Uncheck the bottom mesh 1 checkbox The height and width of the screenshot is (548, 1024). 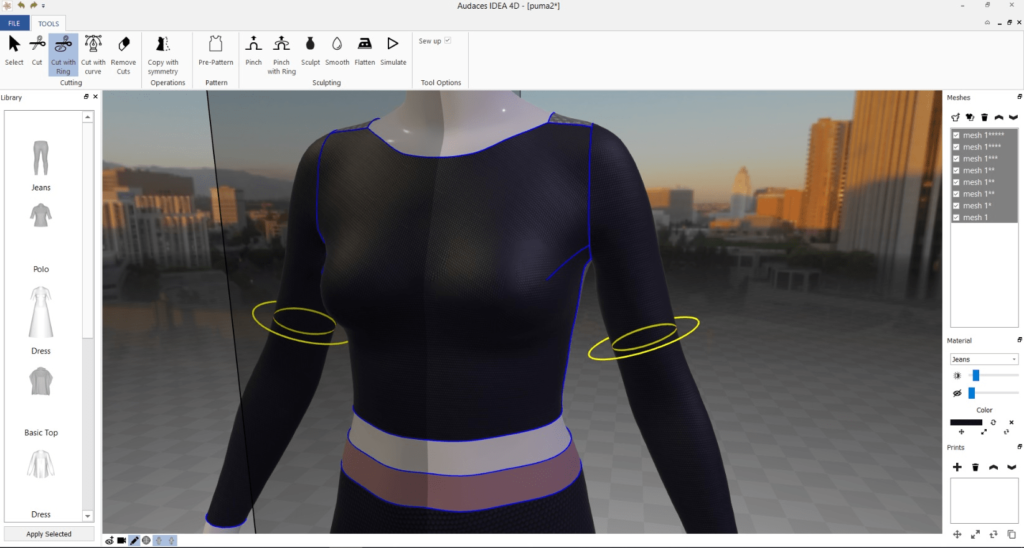point(956,218)
